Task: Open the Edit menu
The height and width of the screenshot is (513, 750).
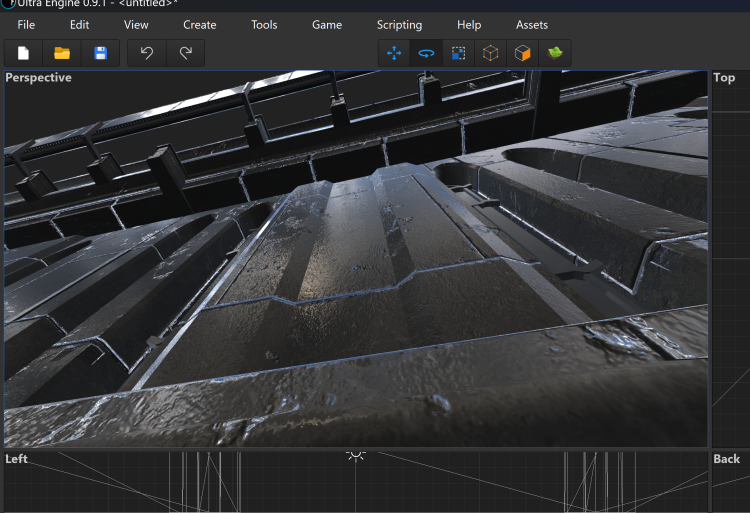Action: tap(79, 24)
